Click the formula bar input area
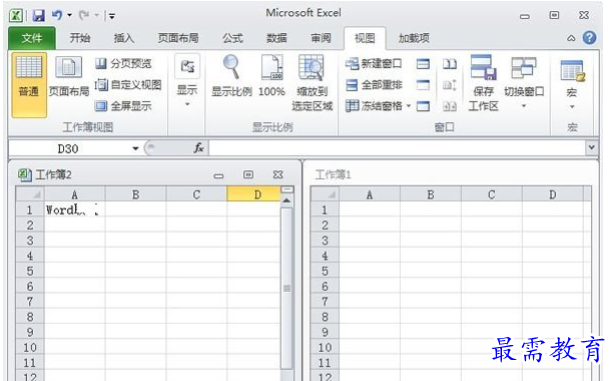613x381 pixels. (x=396, y=148)
